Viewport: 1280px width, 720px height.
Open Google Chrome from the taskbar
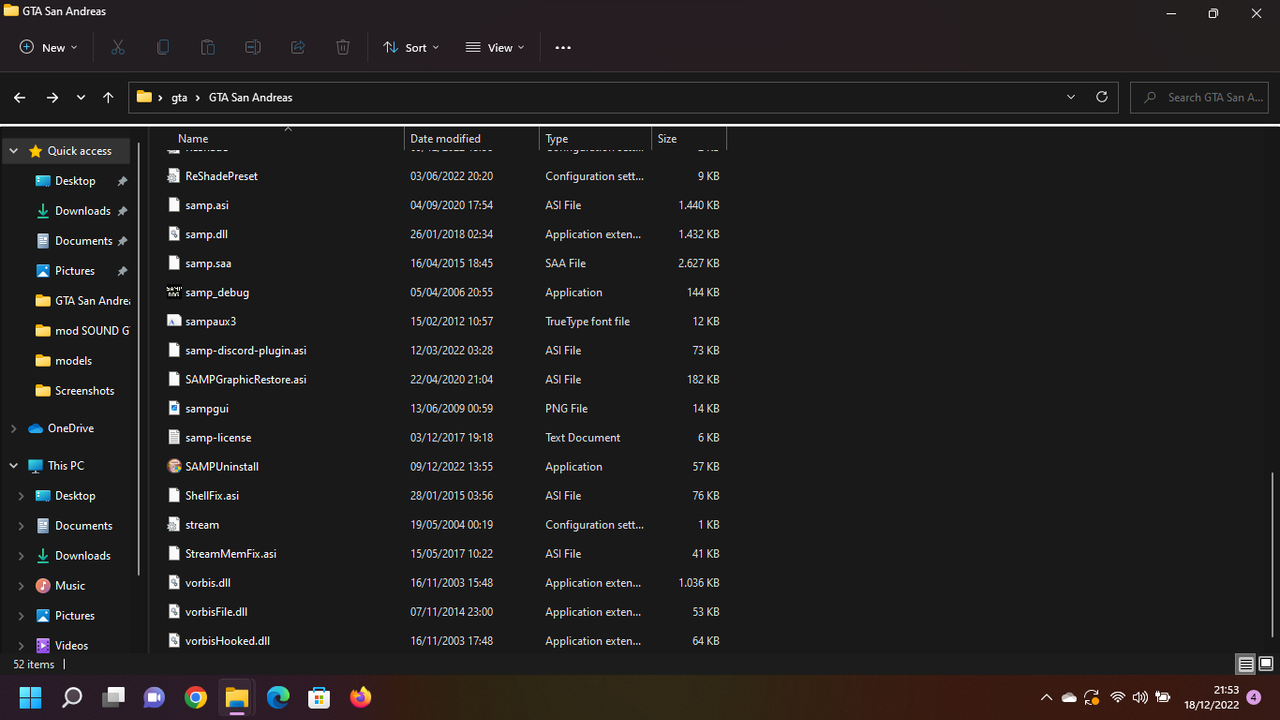(x=196, y=697)
